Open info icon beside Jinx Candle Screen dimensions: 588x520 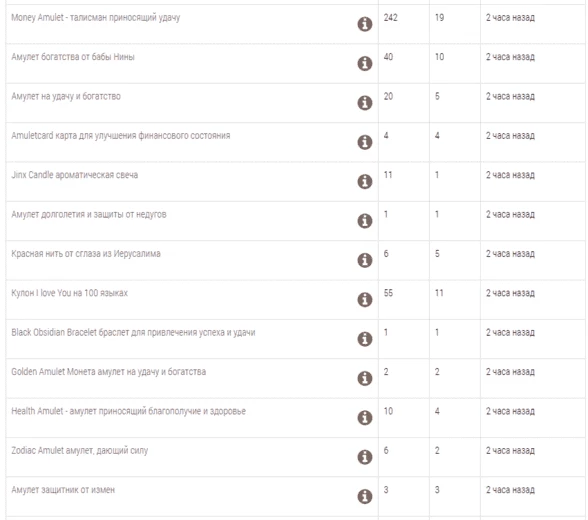[364, 181]
